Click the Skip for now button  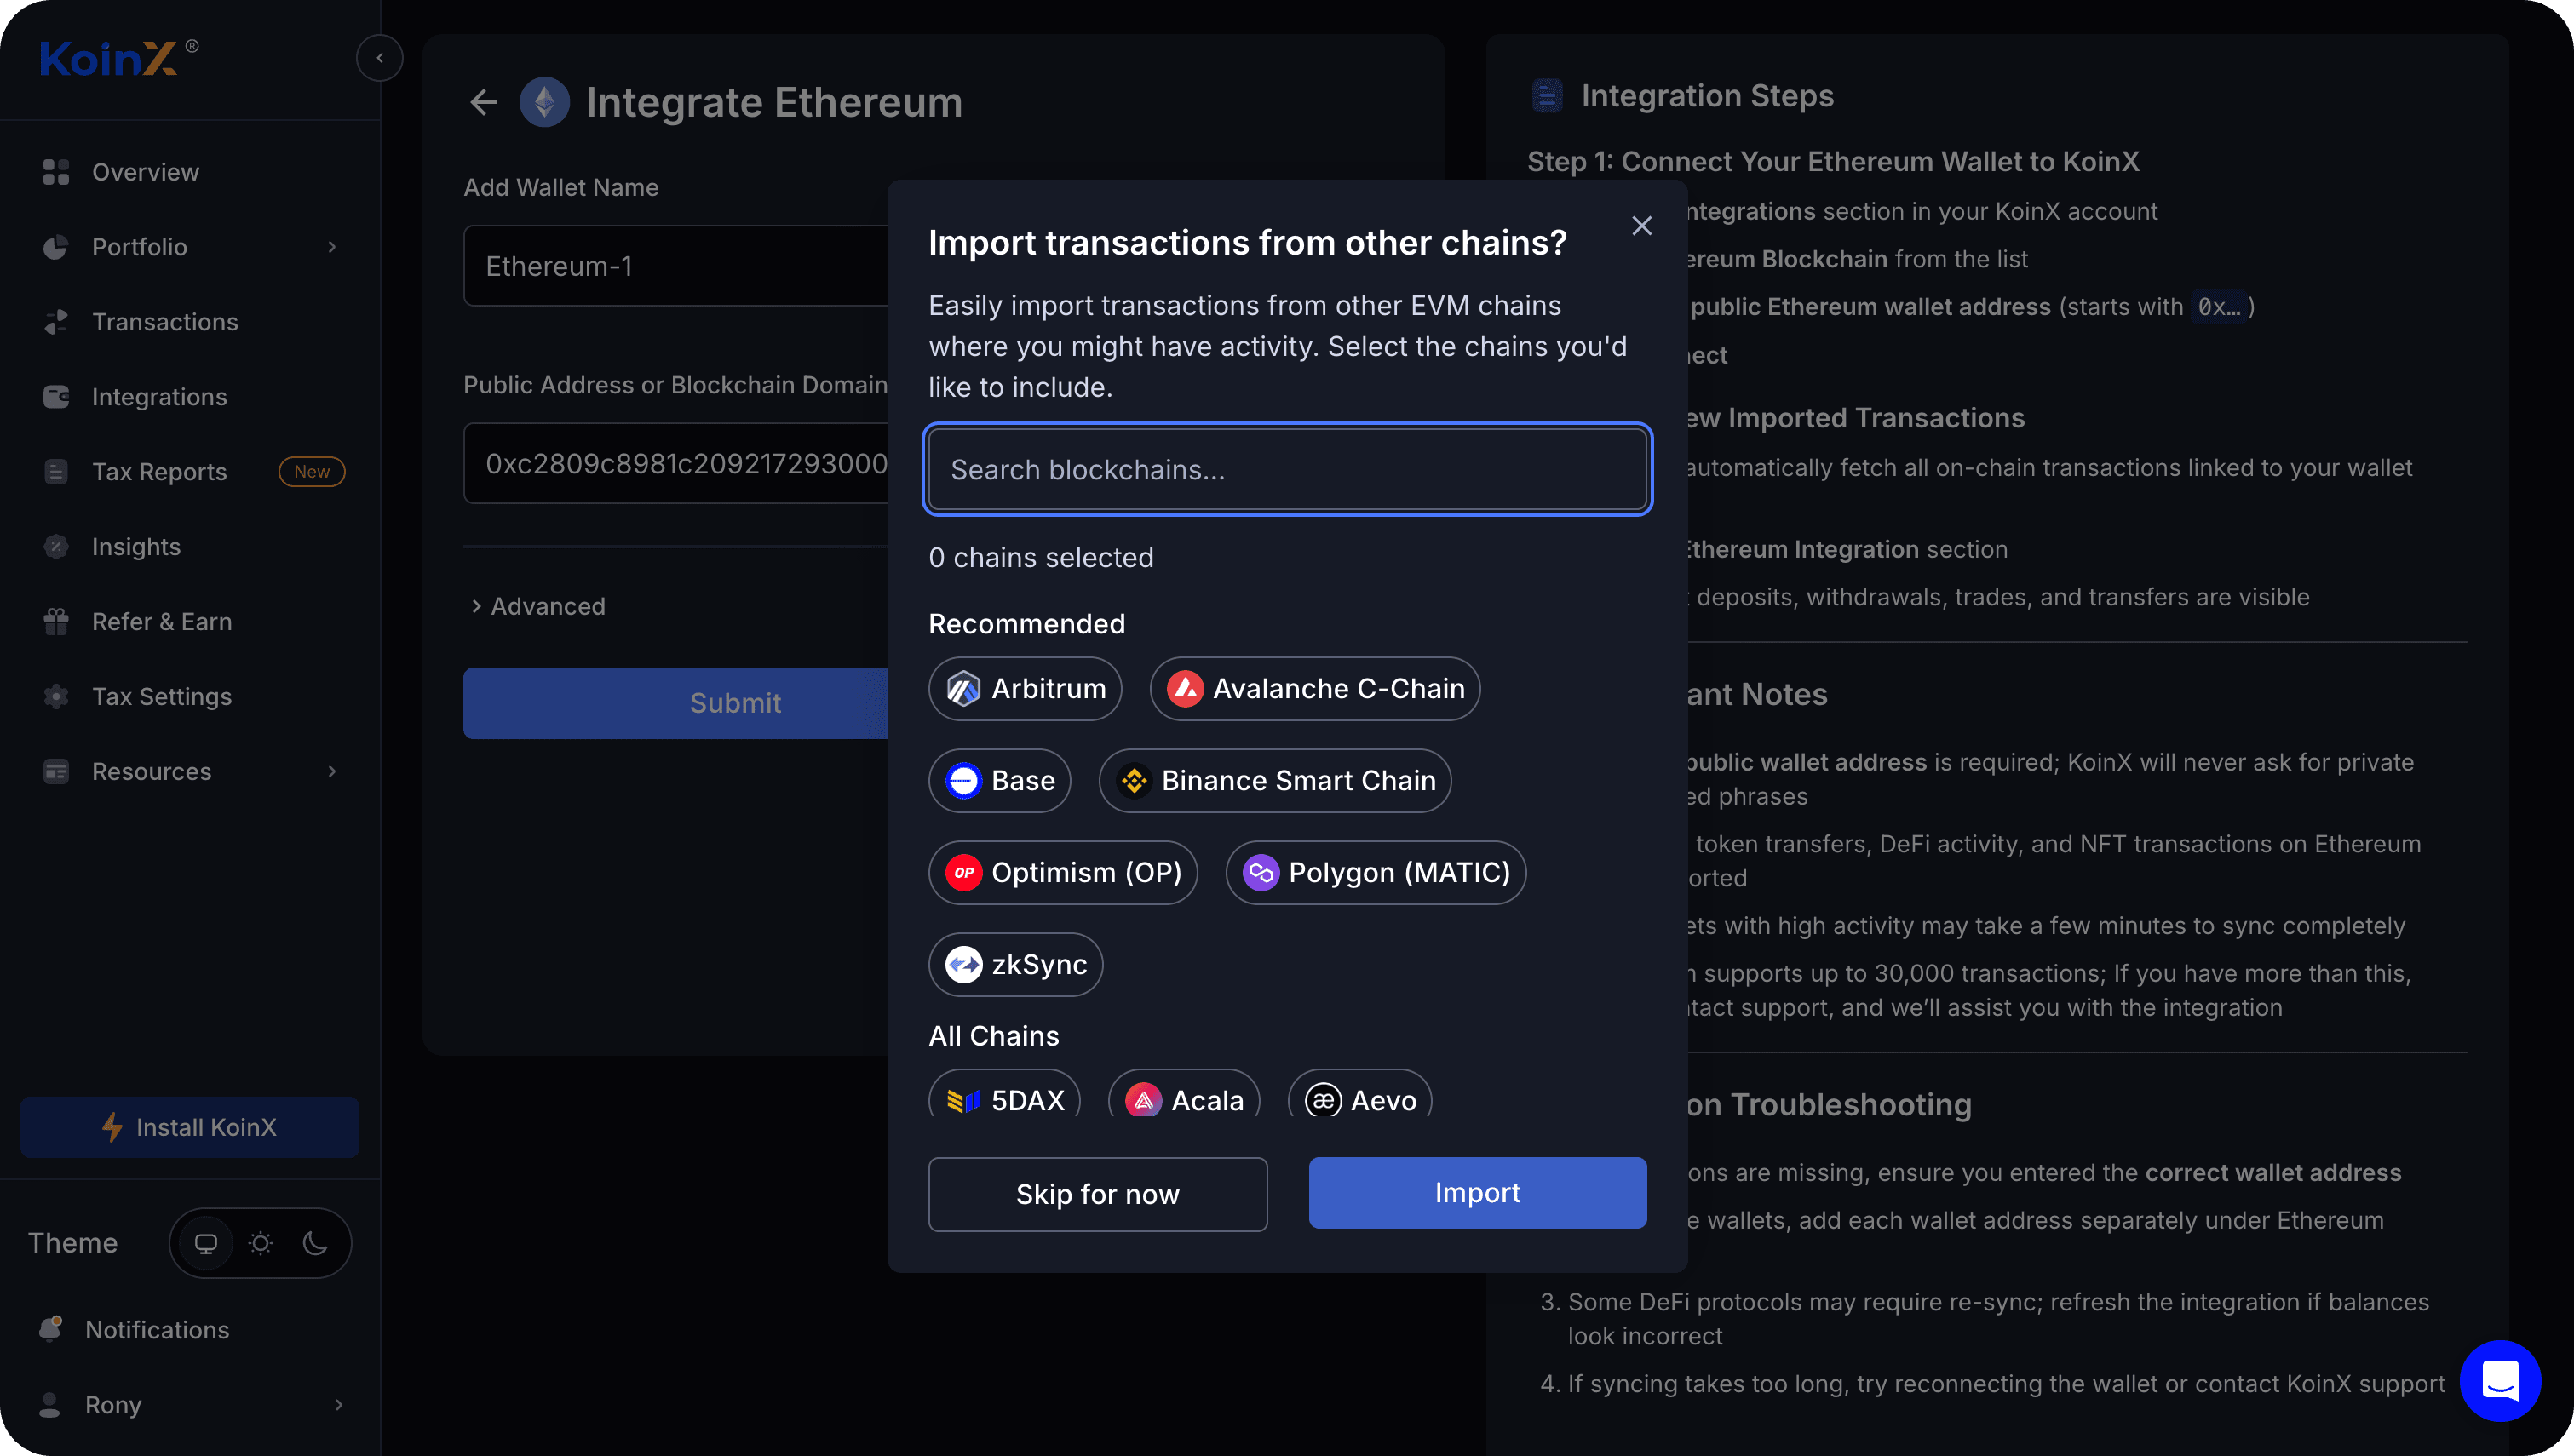point(1097,1194)
